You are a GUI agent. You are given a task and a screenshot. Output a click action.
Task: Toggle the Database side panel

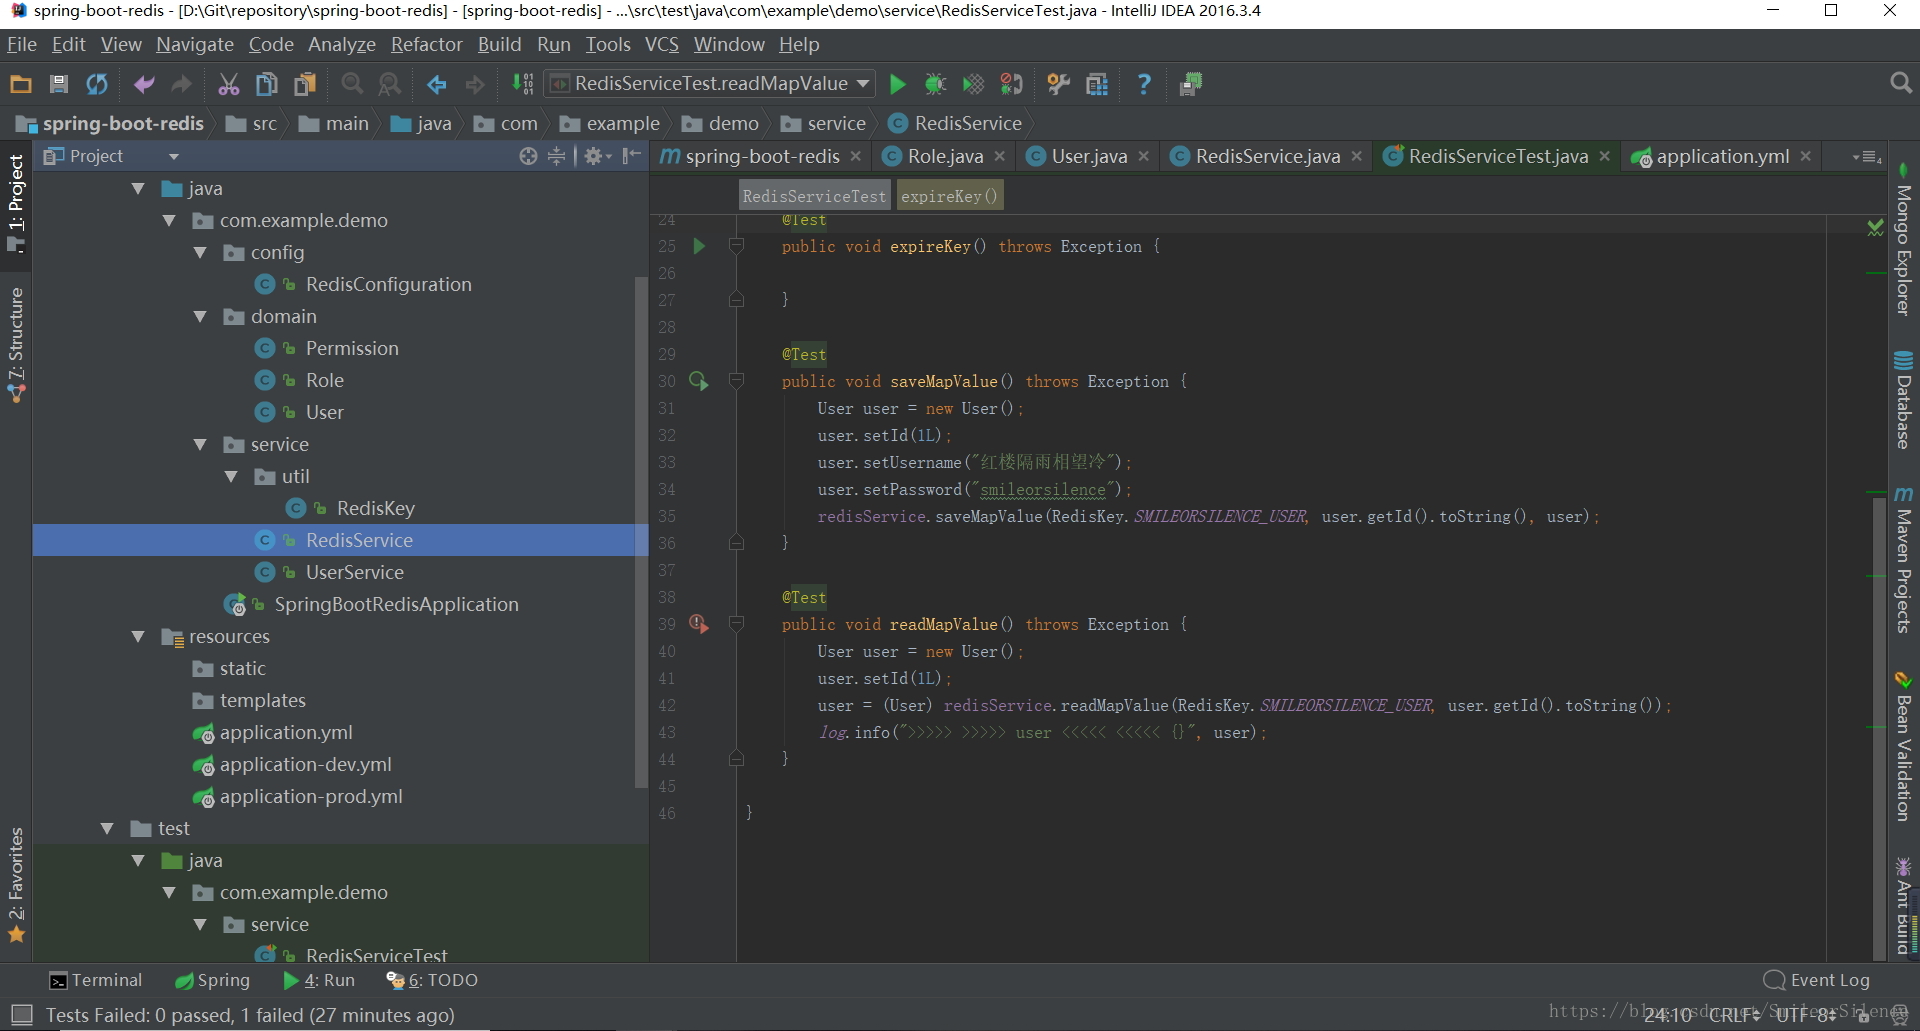point(1903,400)
